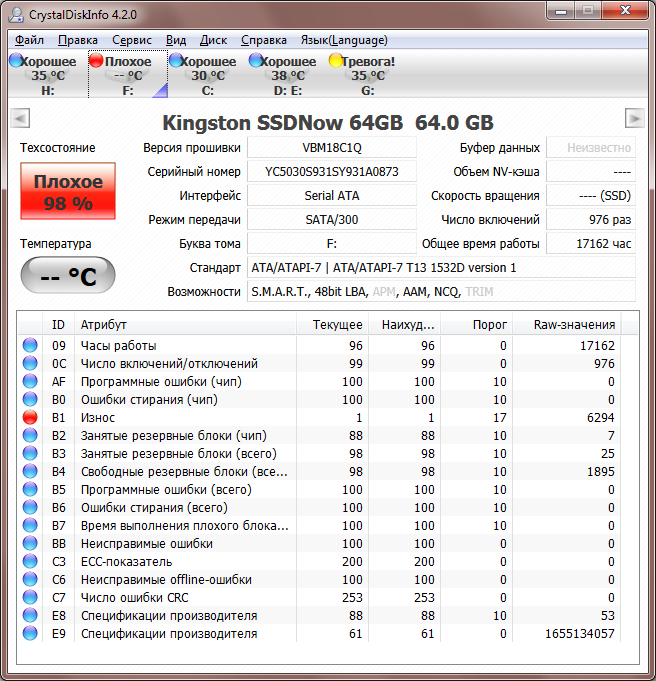Viewport: 656px width, 681px height.
Task: Select disk D: E: at 38 °C
Action: (288, 74)
